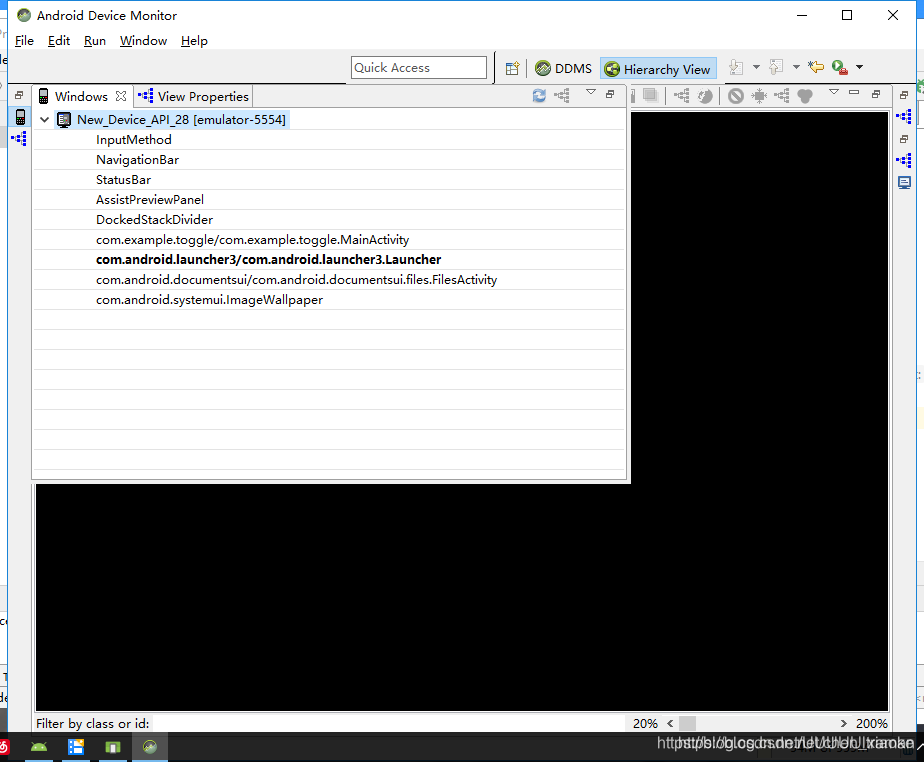Click the Android Studio robot taskbar icon
Viewport: 924px width, 762px height.
39,747
